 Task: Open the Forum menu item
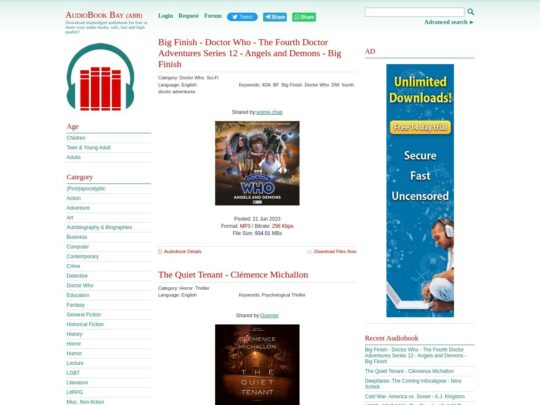pyautogui.click(x=213, y=16)
